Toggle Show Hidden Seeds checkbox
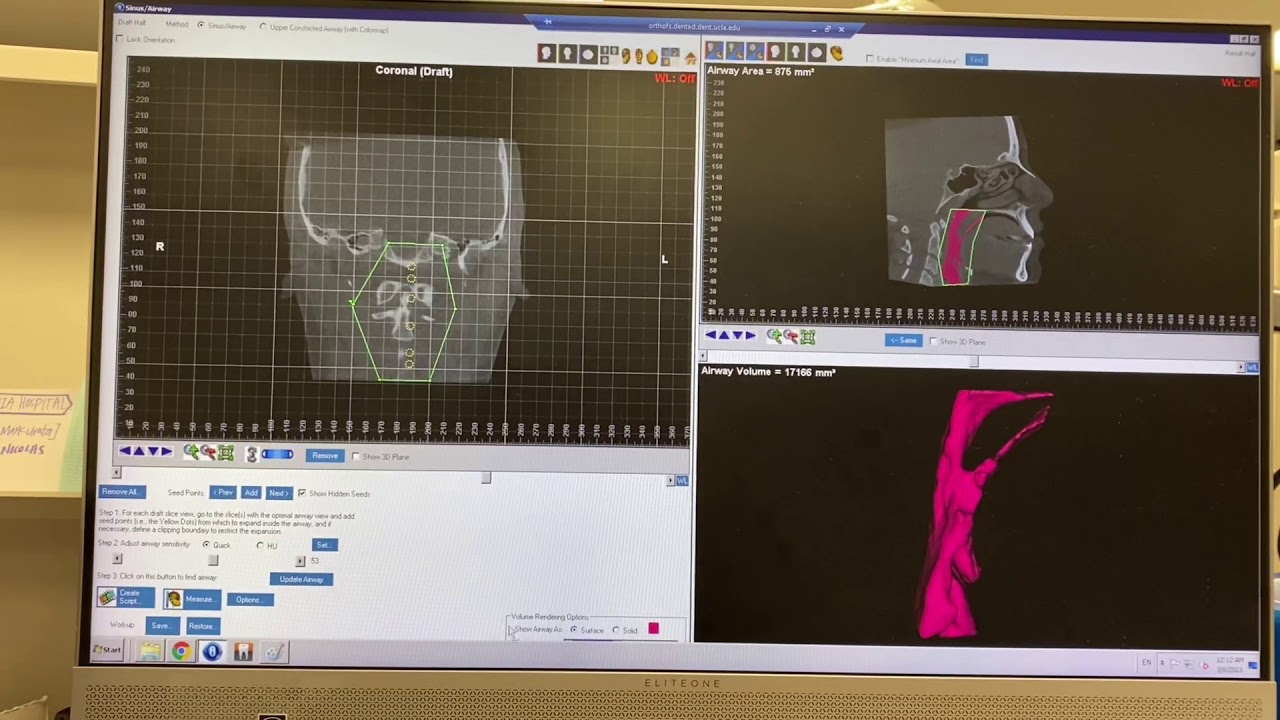This screenshot has width=1280, height=720. tap(302, 493)
